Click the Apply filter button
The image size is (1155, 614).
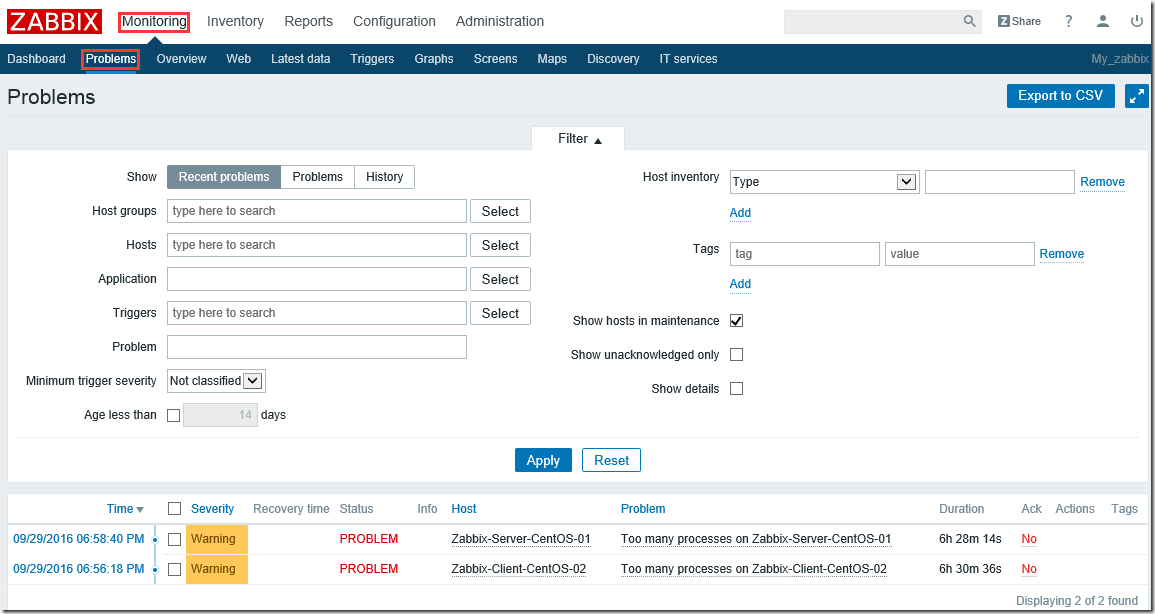(x=543, y=460)
